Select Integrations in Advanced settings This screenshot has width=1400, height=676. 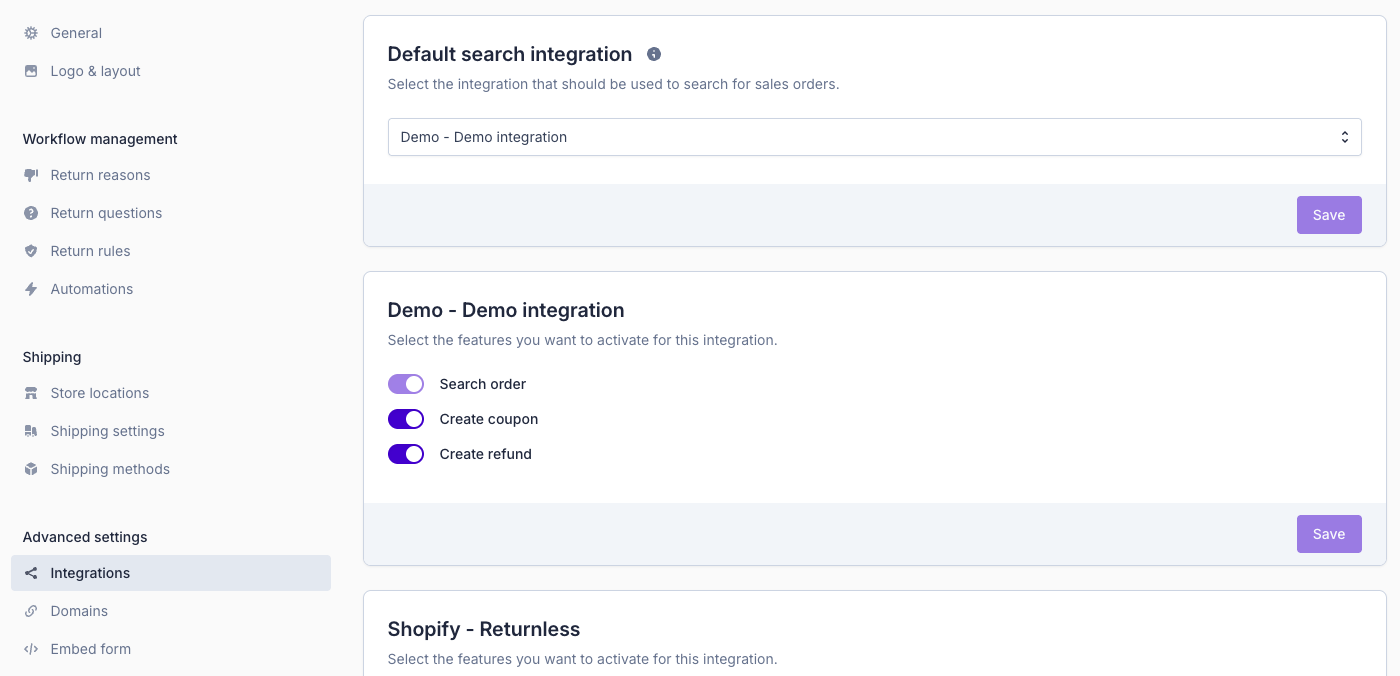coord(90,573)
